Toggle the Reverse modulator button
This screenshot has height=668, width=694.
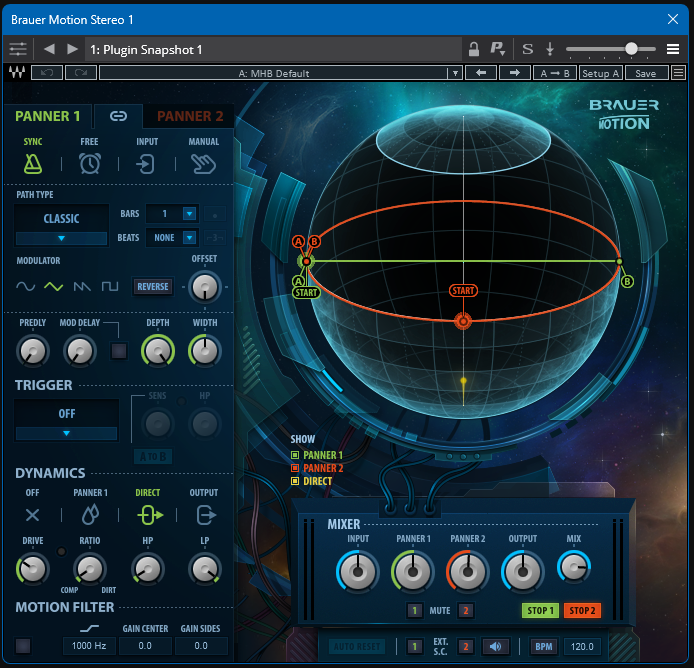tap(153, 286)
